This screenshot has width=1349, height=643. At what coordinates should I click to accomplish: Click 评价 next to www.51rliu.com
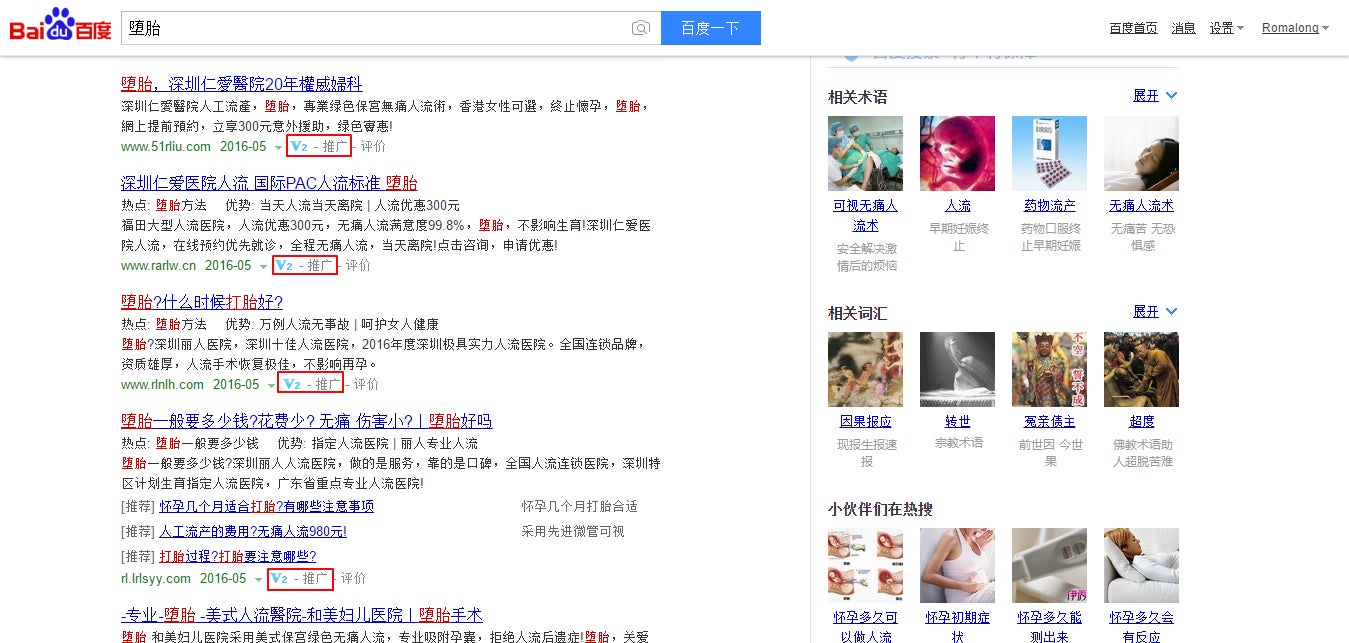(x=373, y=147)
